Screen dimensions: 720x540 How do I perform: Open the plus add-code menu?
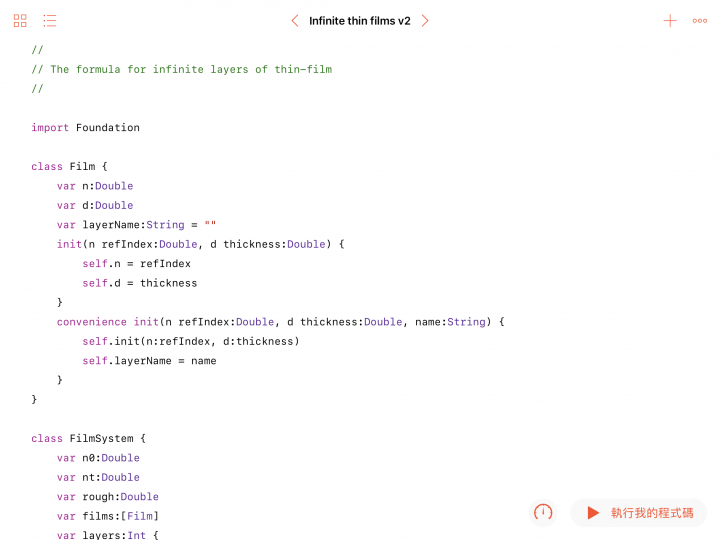[x=670, y=21]
